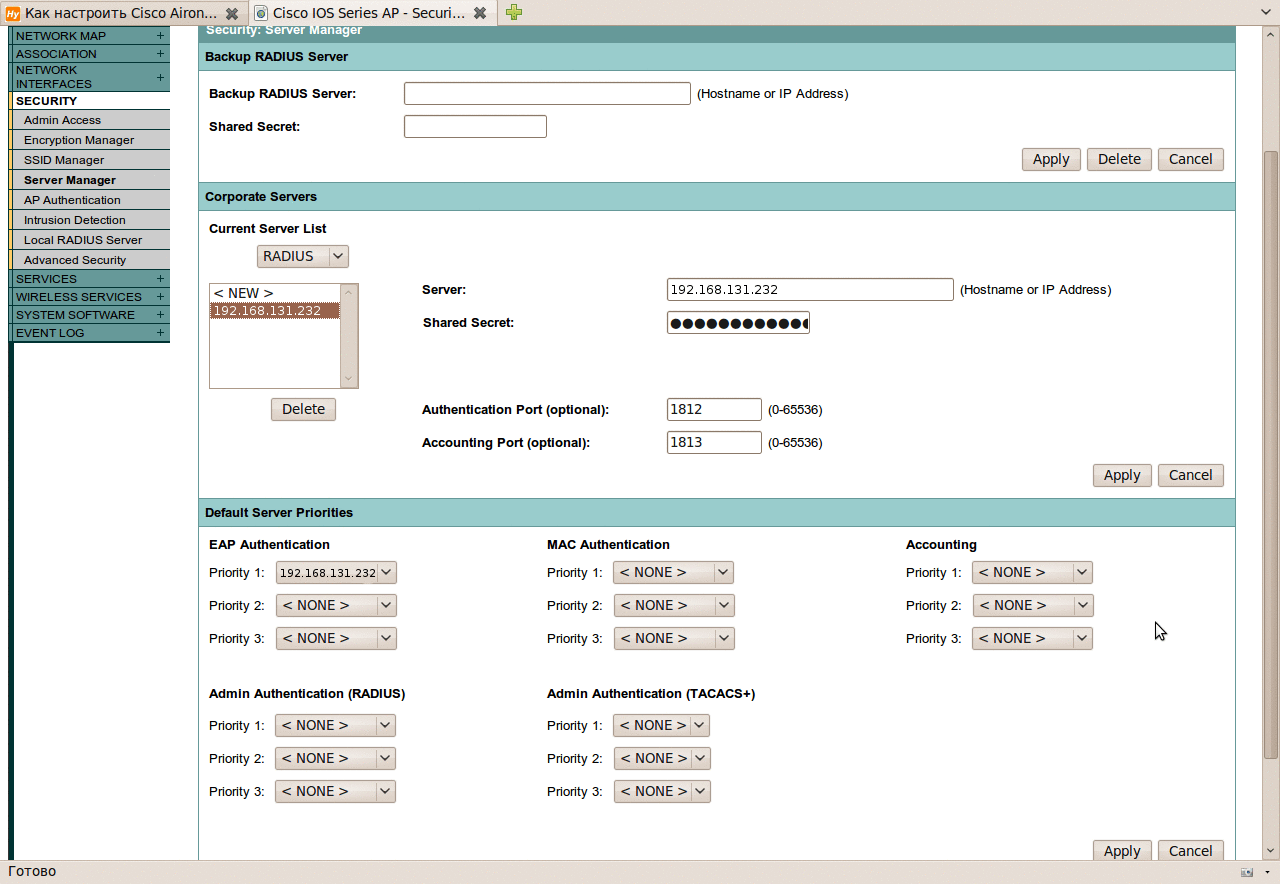This screenshot has width=1280, height=884.
Task: Click Apply in Corporate Servers section
Action: pos(1121,476)
